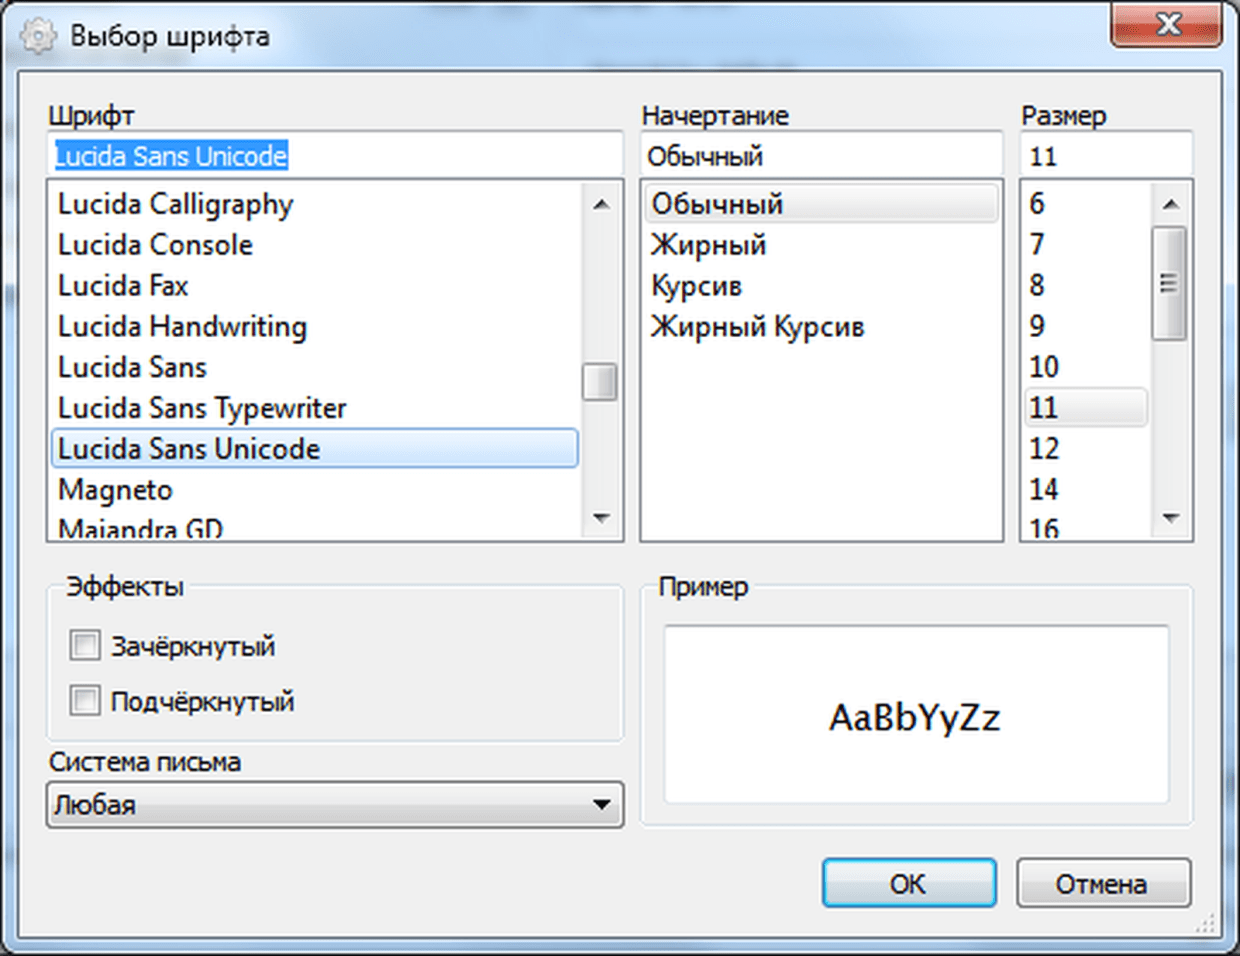Click the Отмена button
Image resolution: width=1240 pixels, height=956 pixels.
1102,884
